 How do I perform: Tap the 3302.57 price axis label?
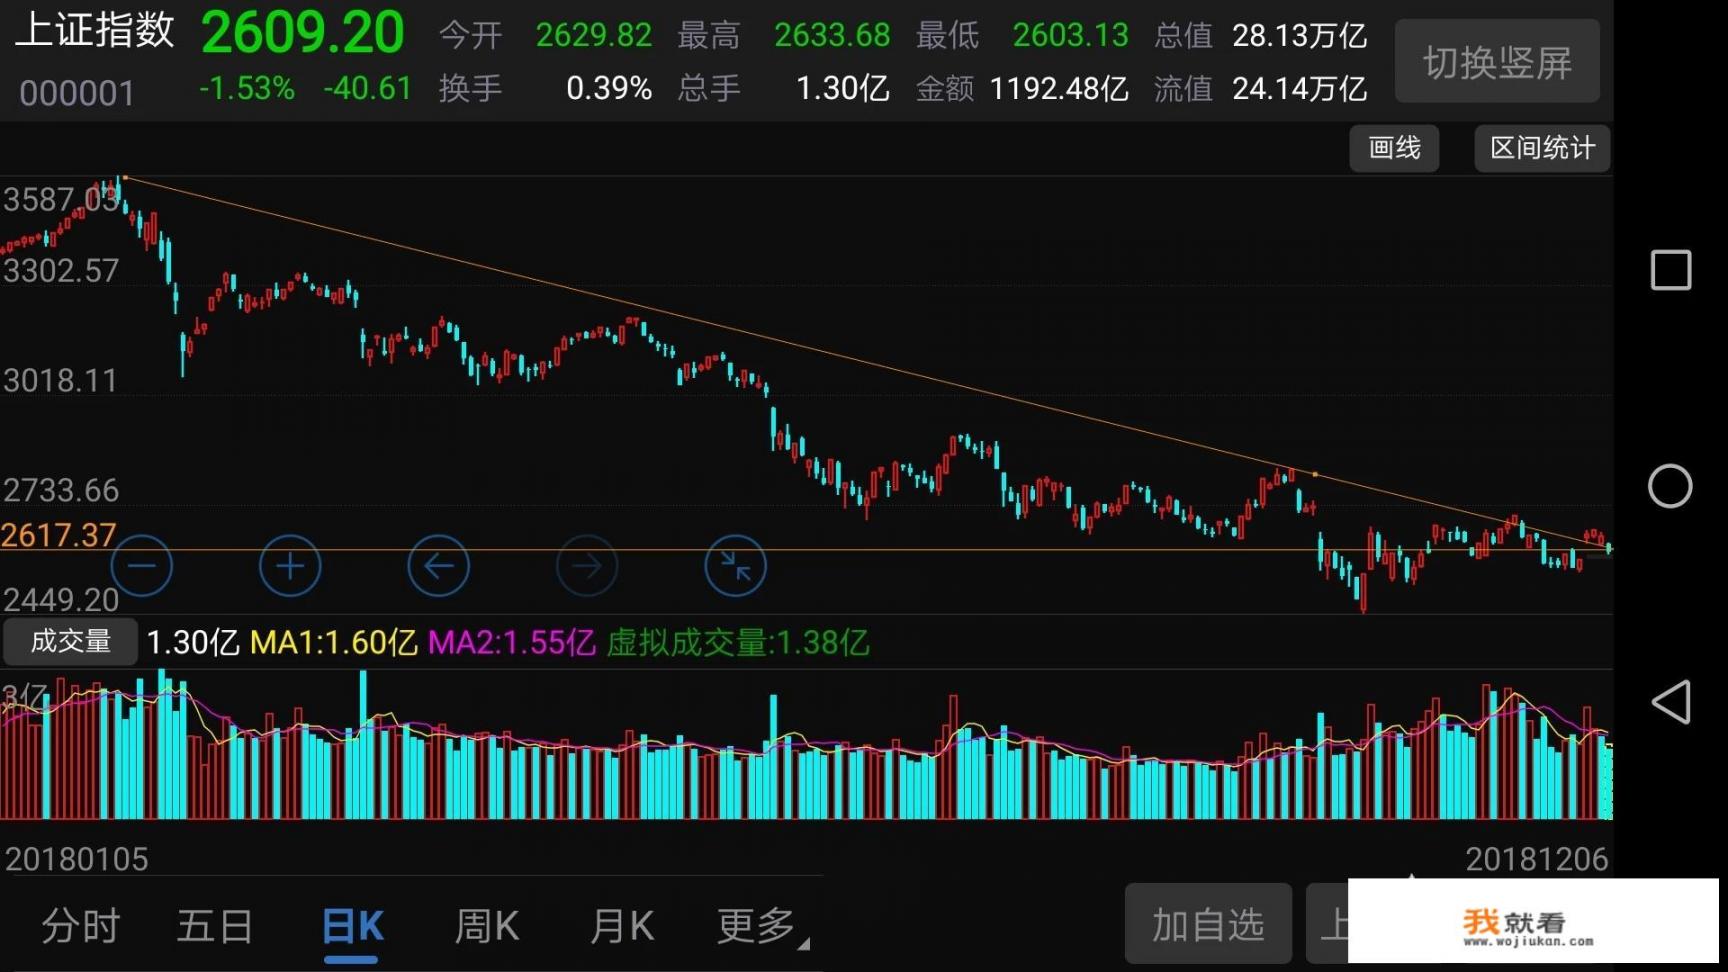point(61,271)
